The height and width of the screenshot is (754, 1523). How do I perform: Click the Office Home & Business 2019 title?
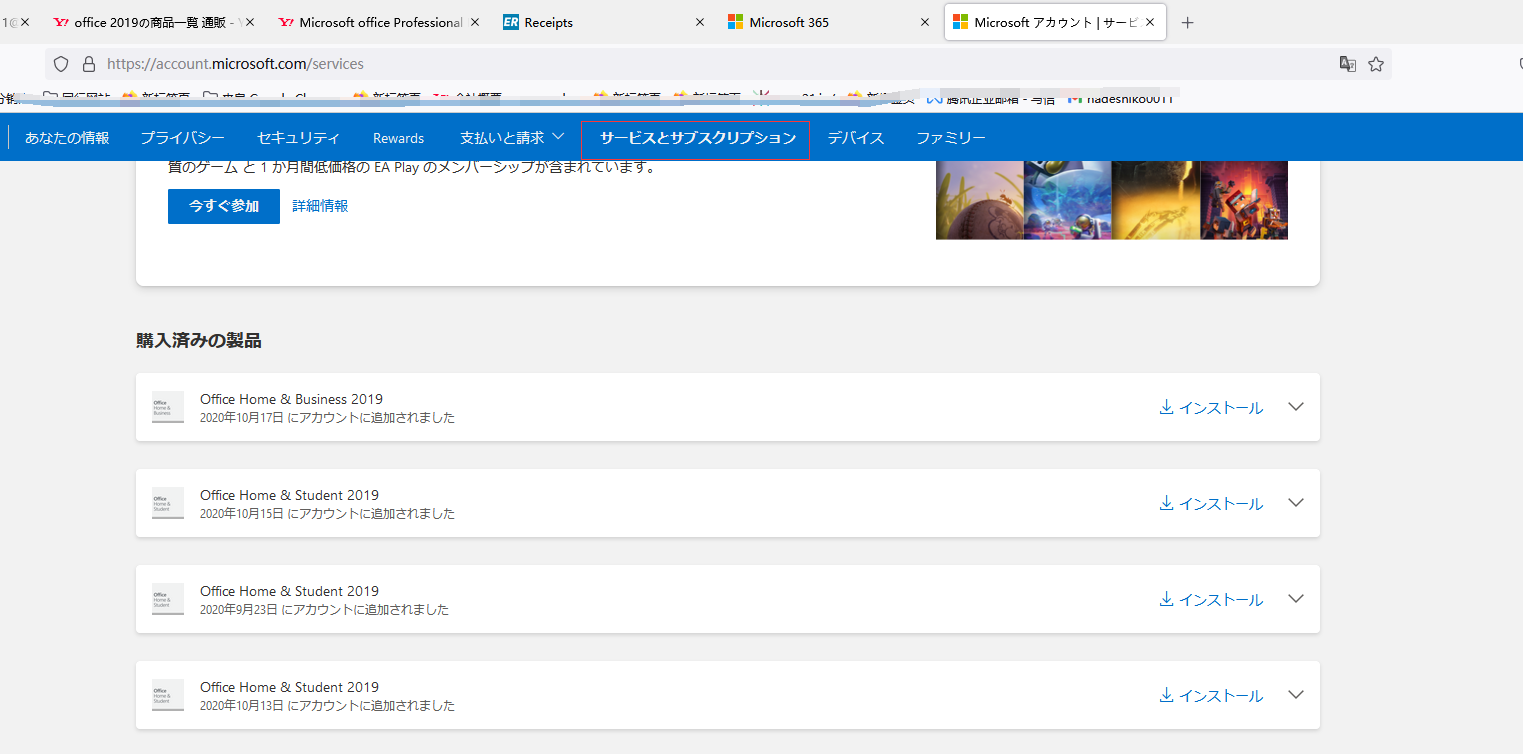click(291, 399)
